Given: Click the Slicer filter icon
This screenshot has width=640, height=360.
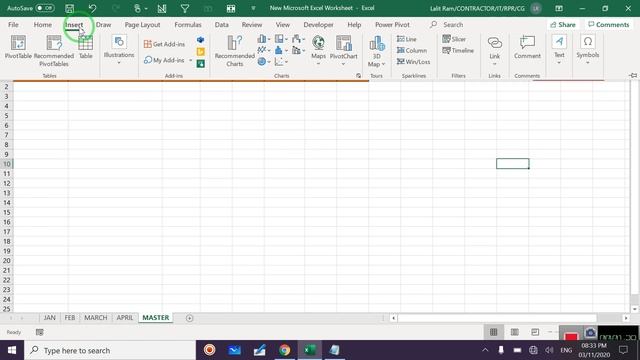Looking at the screenshot, I should point(454,39).
